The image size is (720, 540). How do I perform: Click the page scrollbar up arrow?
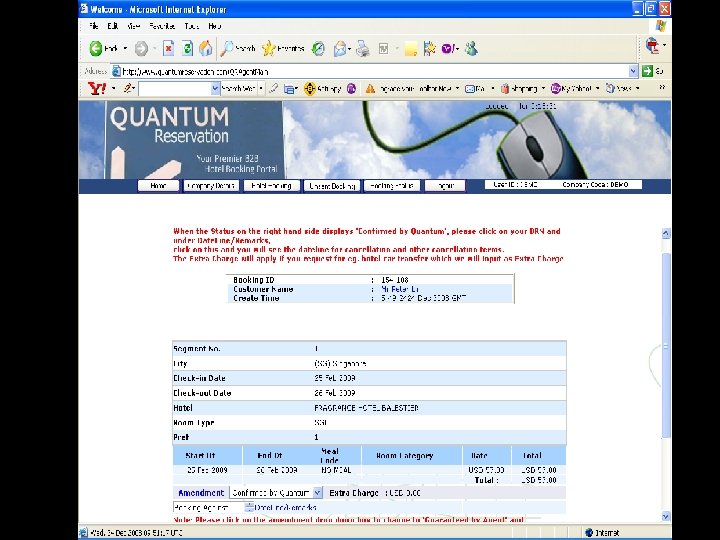coord(666,233)
